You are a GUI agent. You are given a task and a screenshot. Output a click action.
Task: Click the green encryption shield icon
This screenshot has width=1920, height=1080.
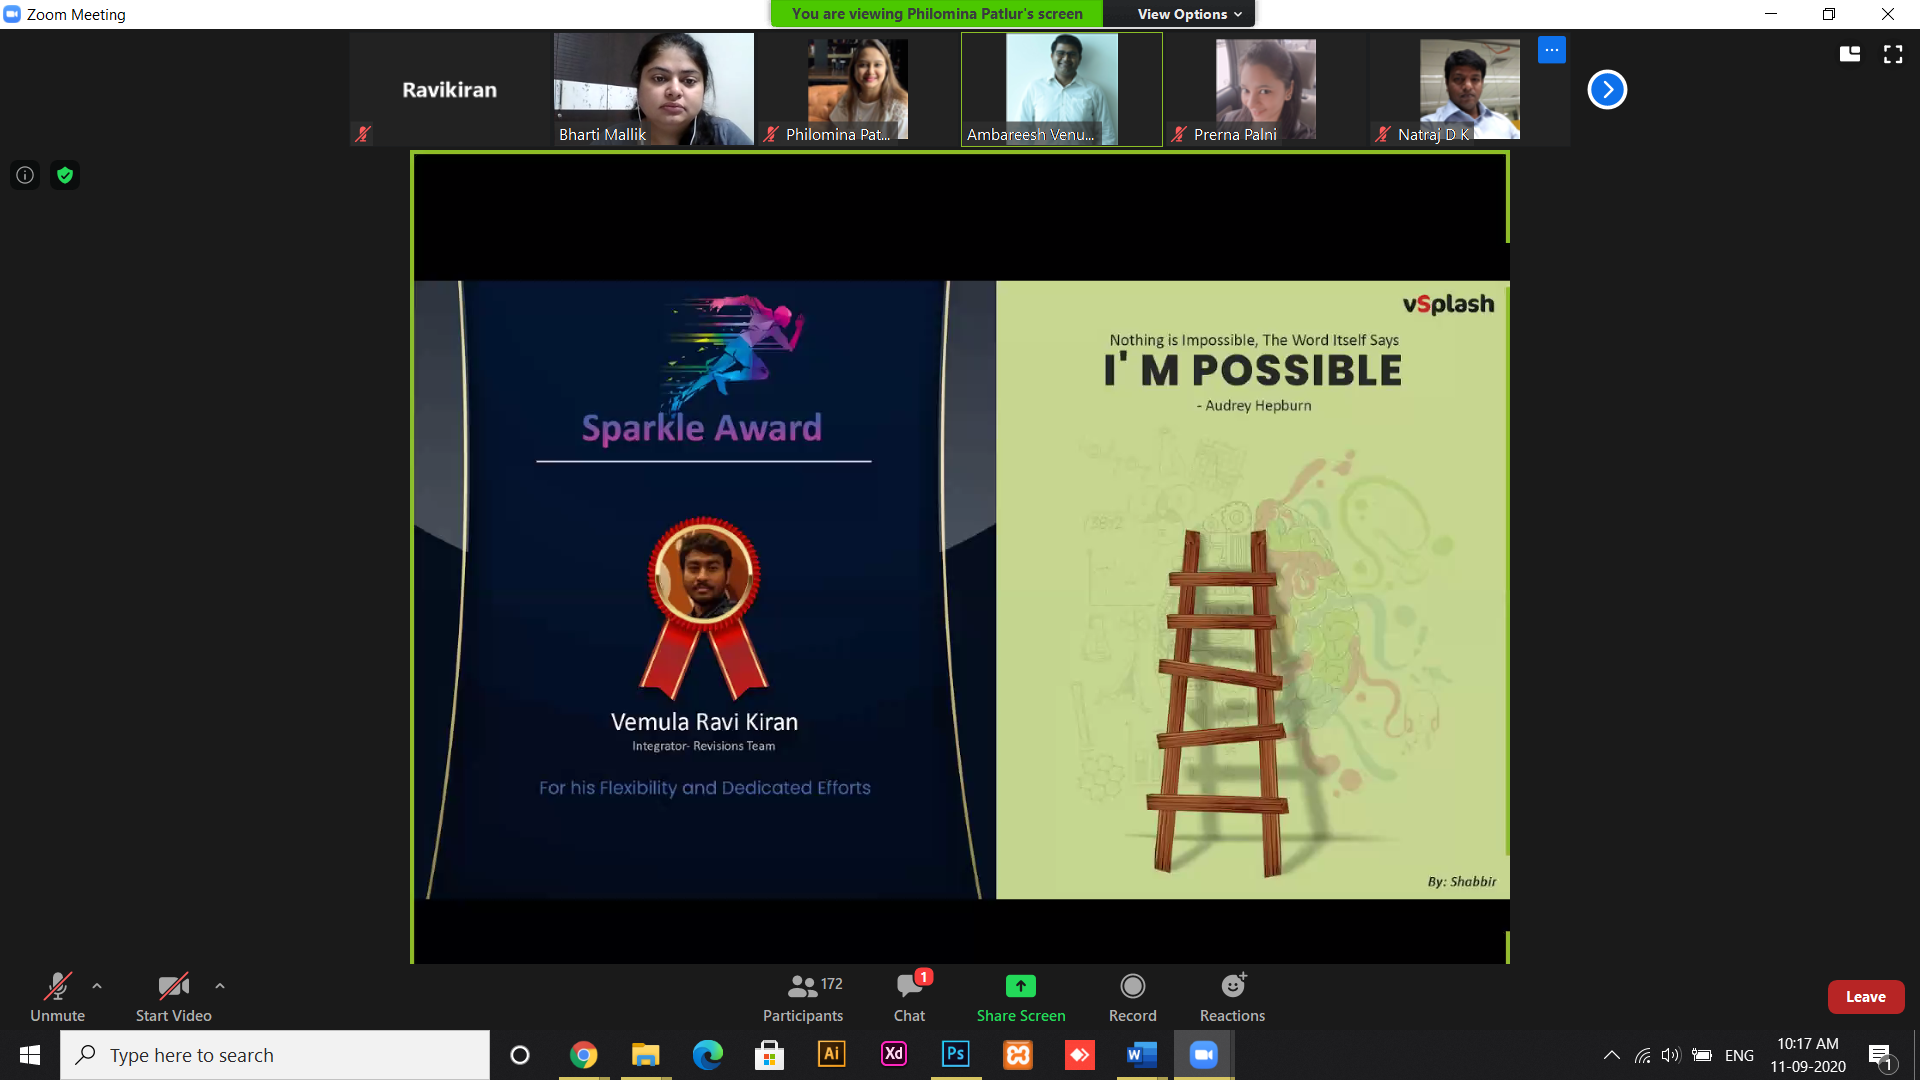tap(65, 175)
